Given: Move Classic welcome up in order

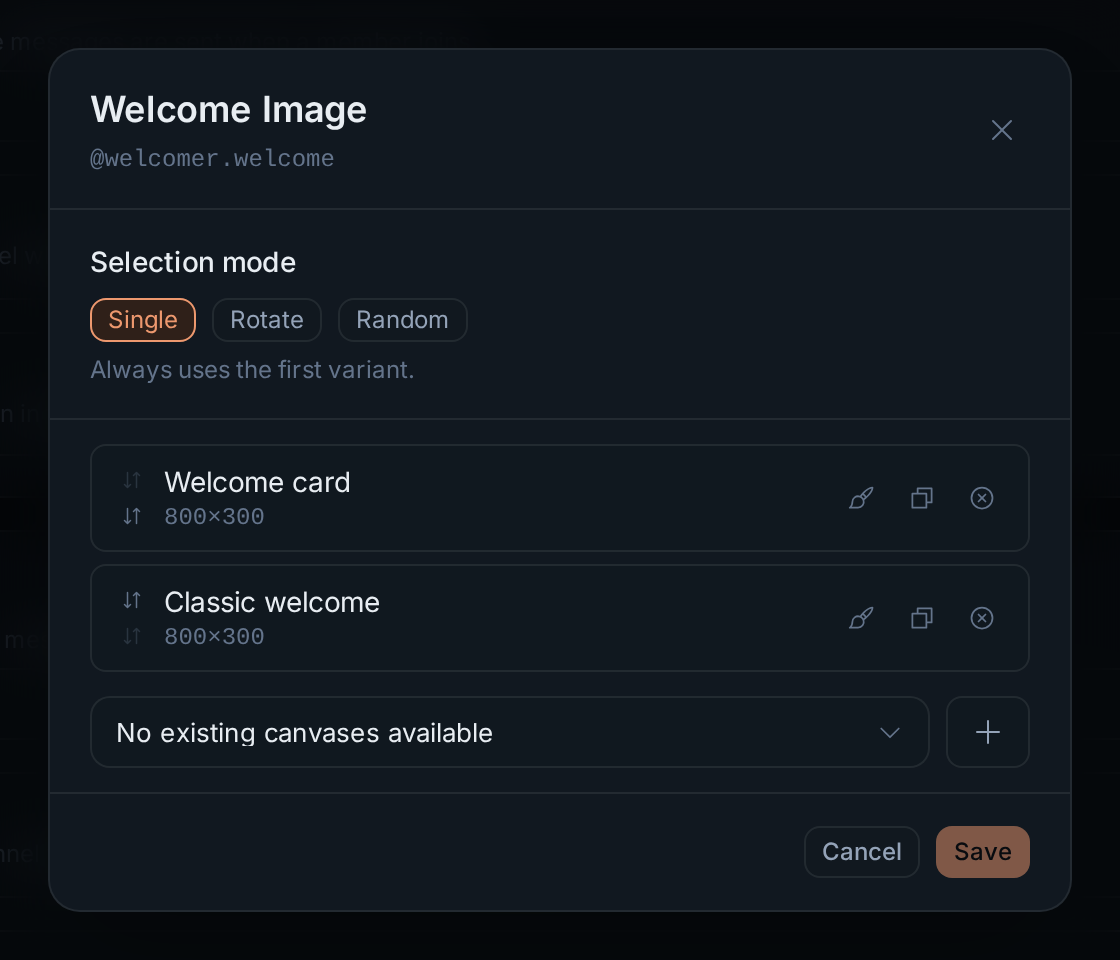Looking at the screenshot, I should [x=132, y=600].
